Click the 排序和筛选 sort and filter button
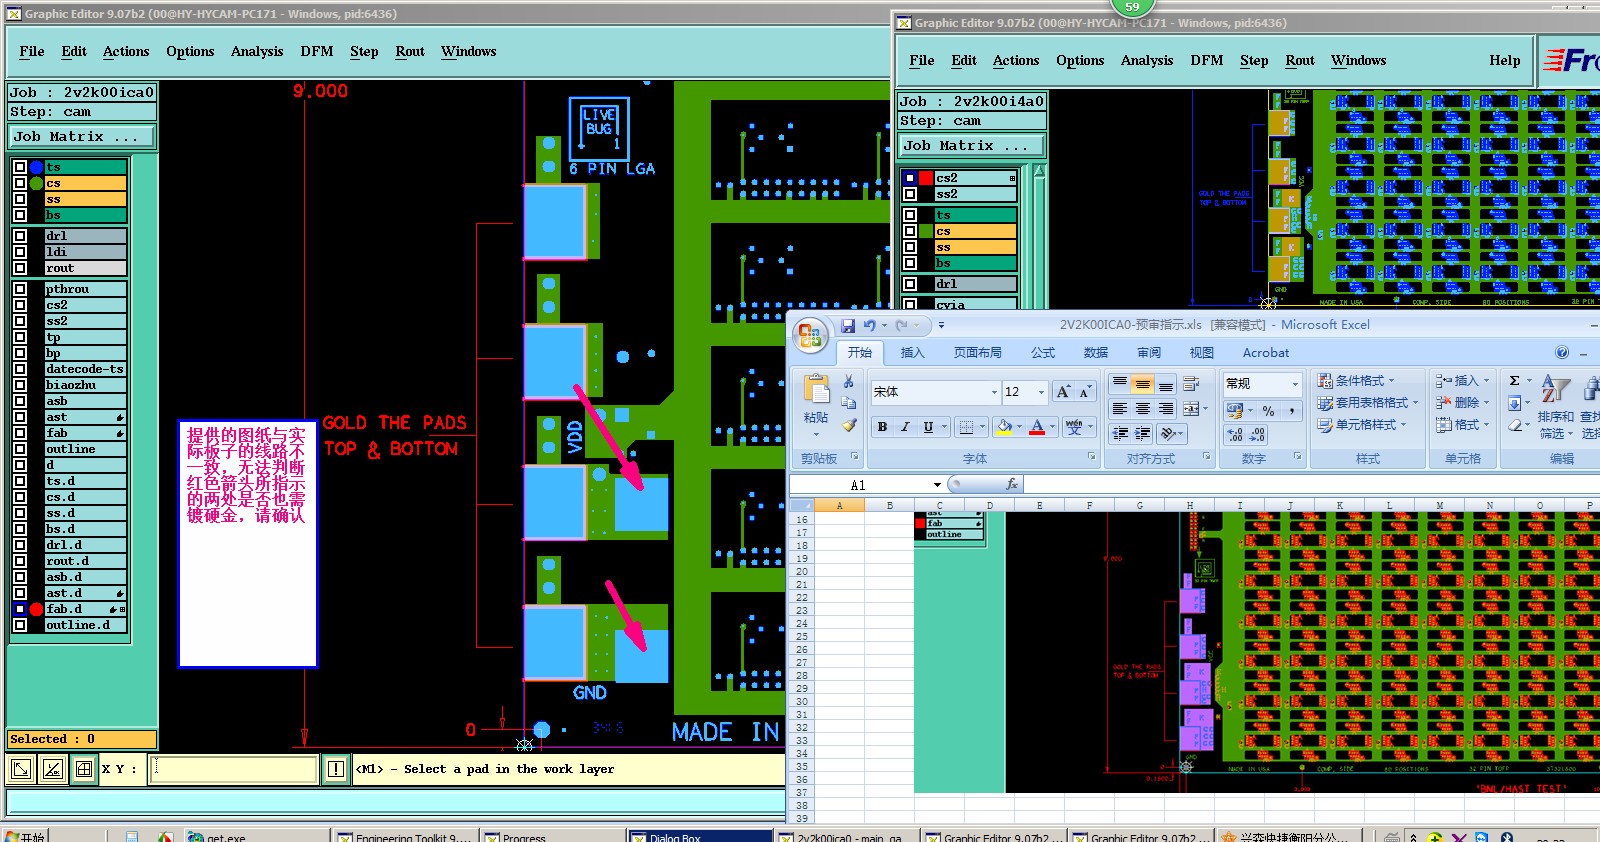 tap(1555, 405)
